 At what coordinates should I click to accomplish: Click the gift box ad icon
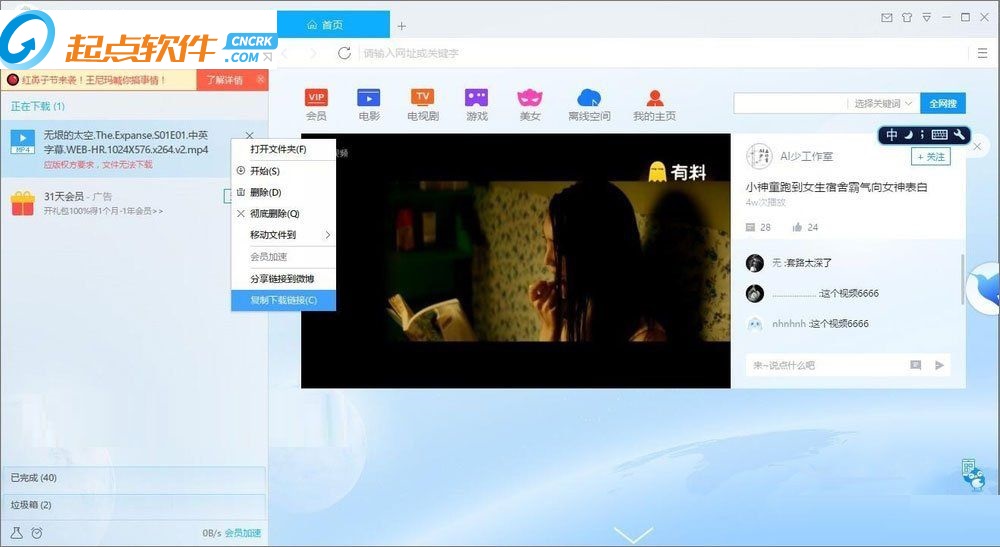[x=22, y=203]
